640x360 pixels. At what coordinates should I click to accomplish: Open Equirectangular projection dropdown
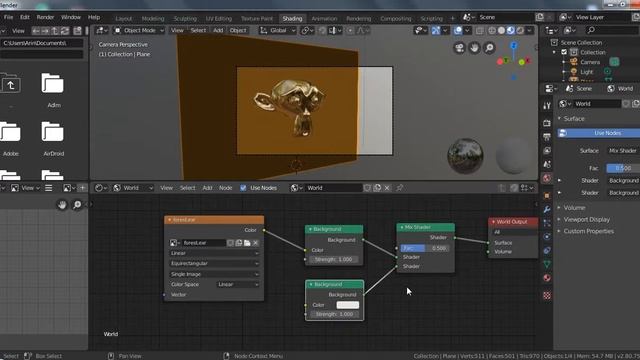pos(214,264)
